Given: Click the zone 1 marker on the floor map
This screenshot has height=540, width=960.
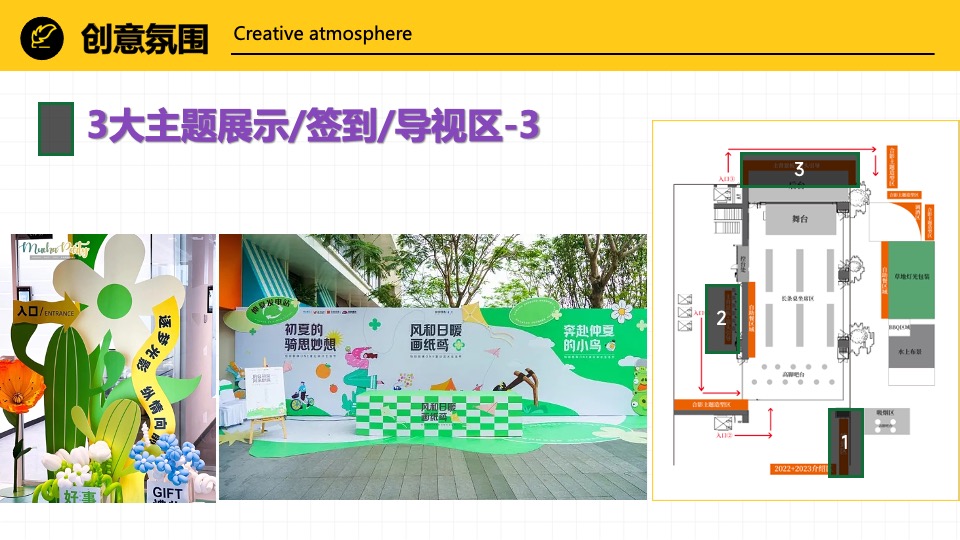Looking at the screenshot, I should pyautogui.click(x=844, y=441).
